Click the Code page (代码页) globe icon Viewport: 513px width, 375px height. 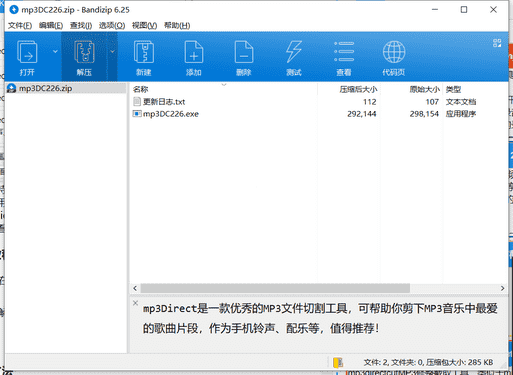394,58
